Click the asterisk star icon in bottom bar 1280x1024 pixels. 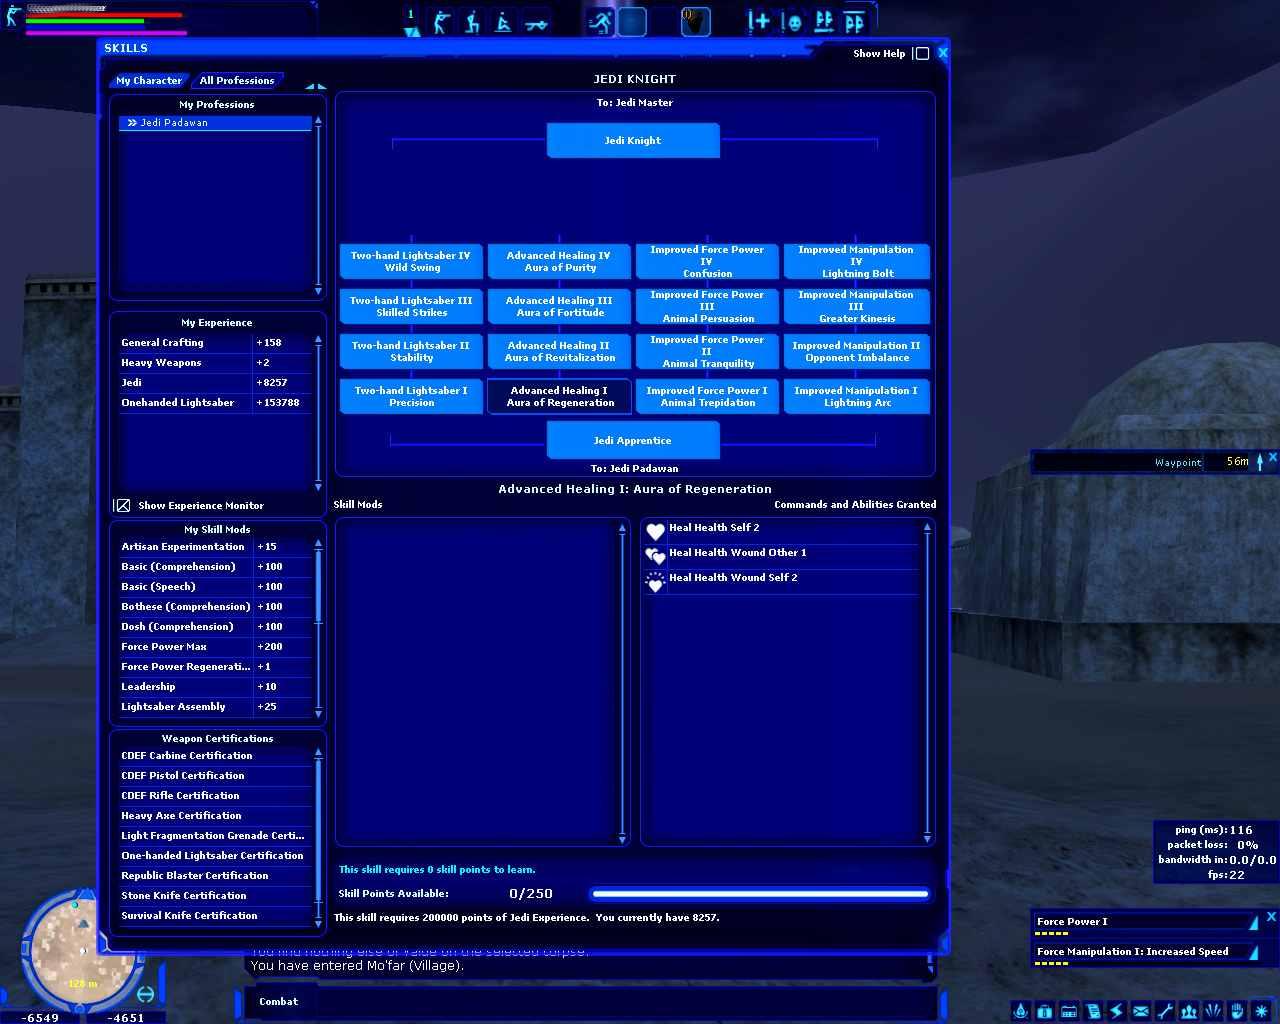pyautogui.click(x=1261, y=1011)
